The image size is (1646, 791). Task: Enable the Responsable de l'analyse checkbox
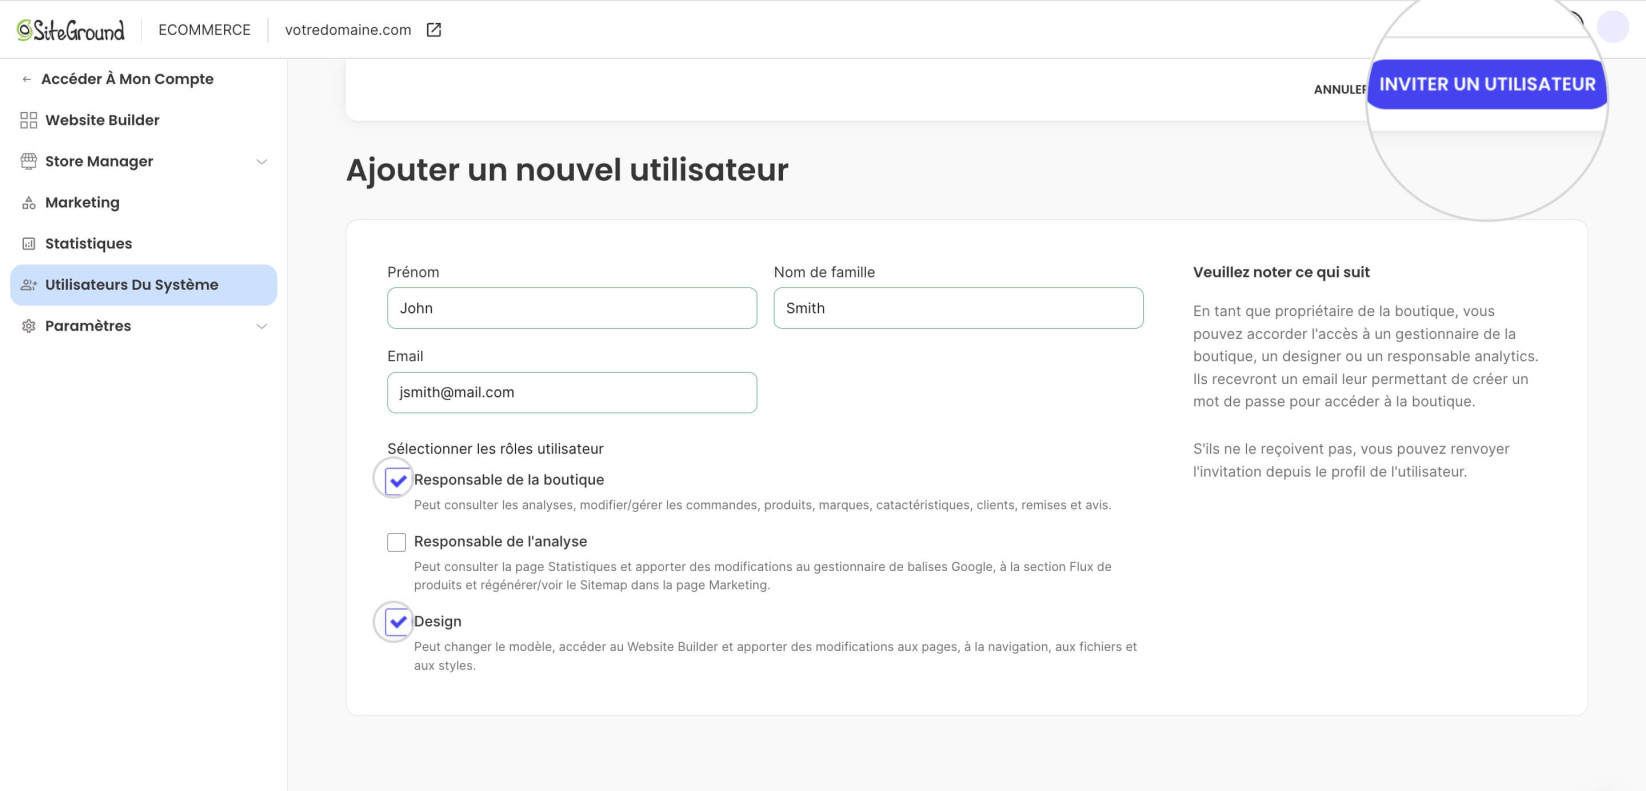[397, 542]
